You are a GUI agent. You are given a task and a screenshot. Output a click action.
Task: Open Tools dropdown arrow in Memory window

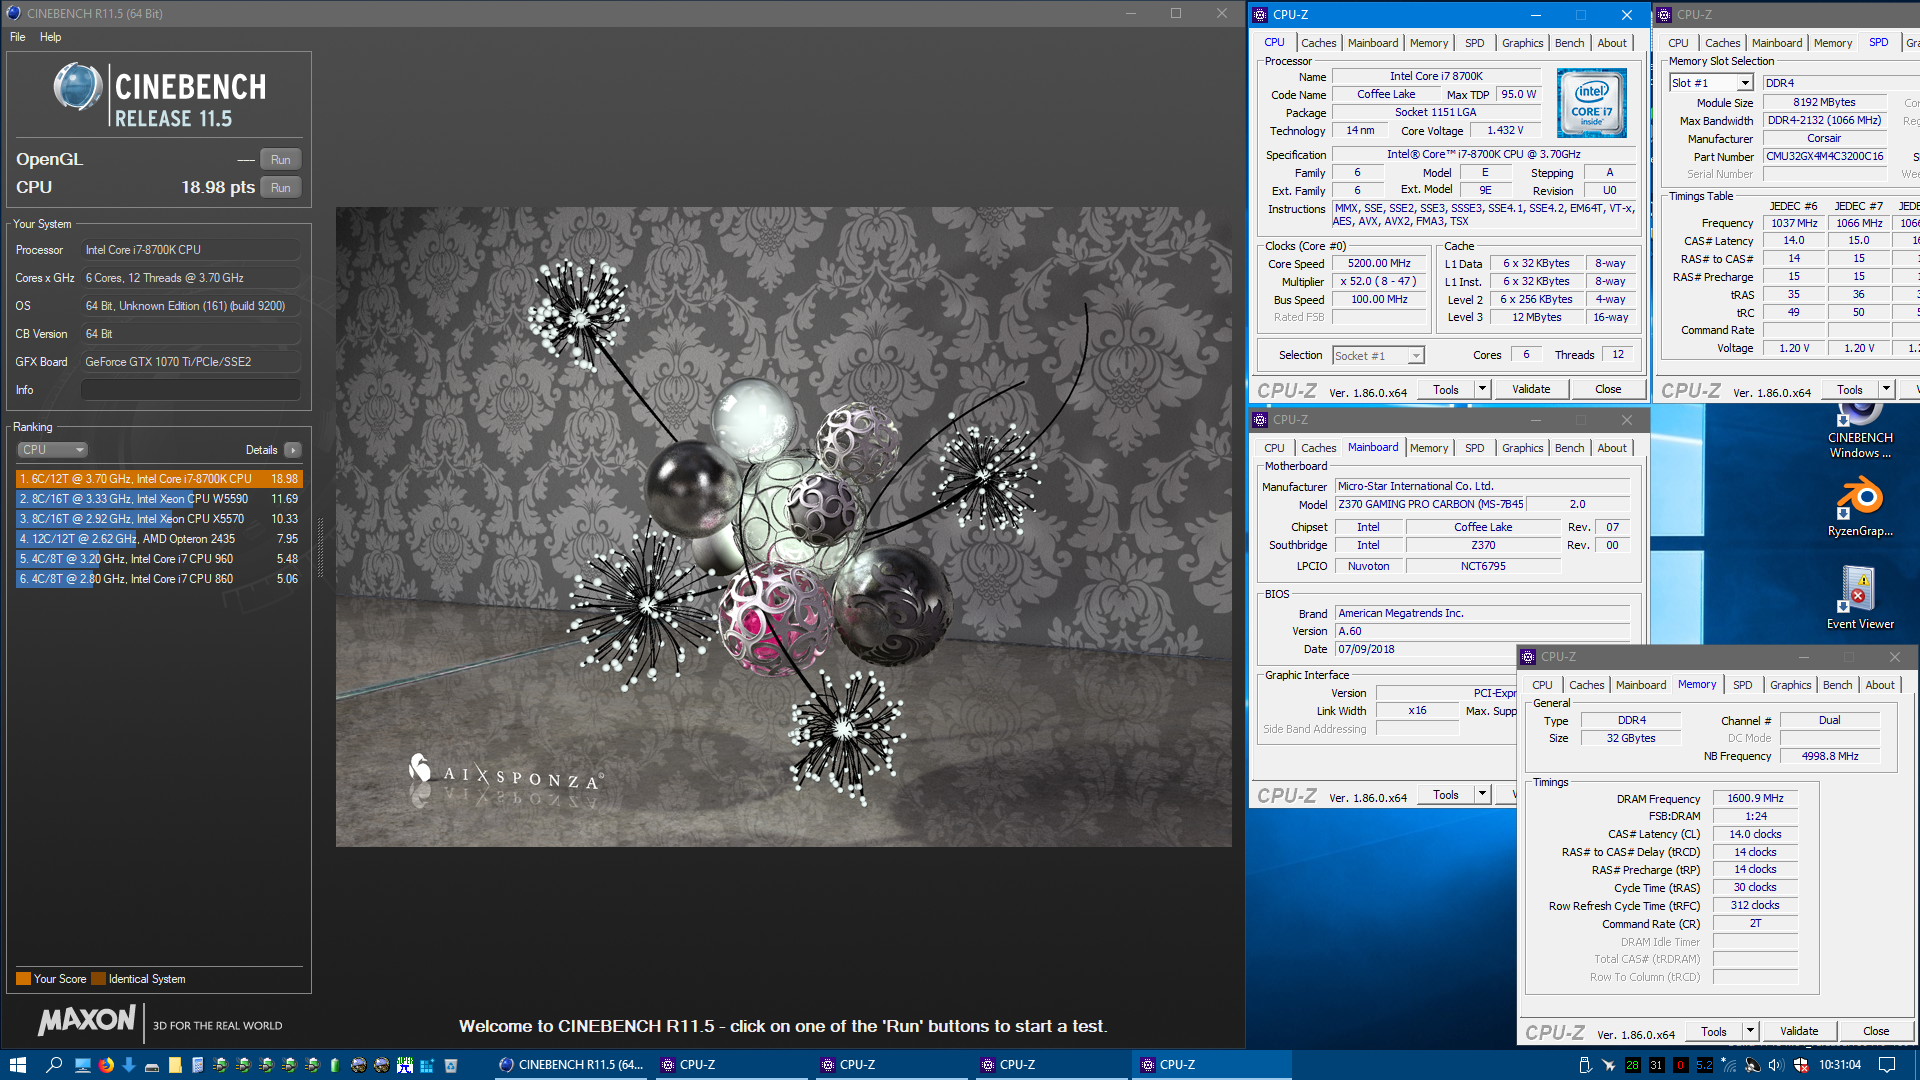[1751, 1031]
